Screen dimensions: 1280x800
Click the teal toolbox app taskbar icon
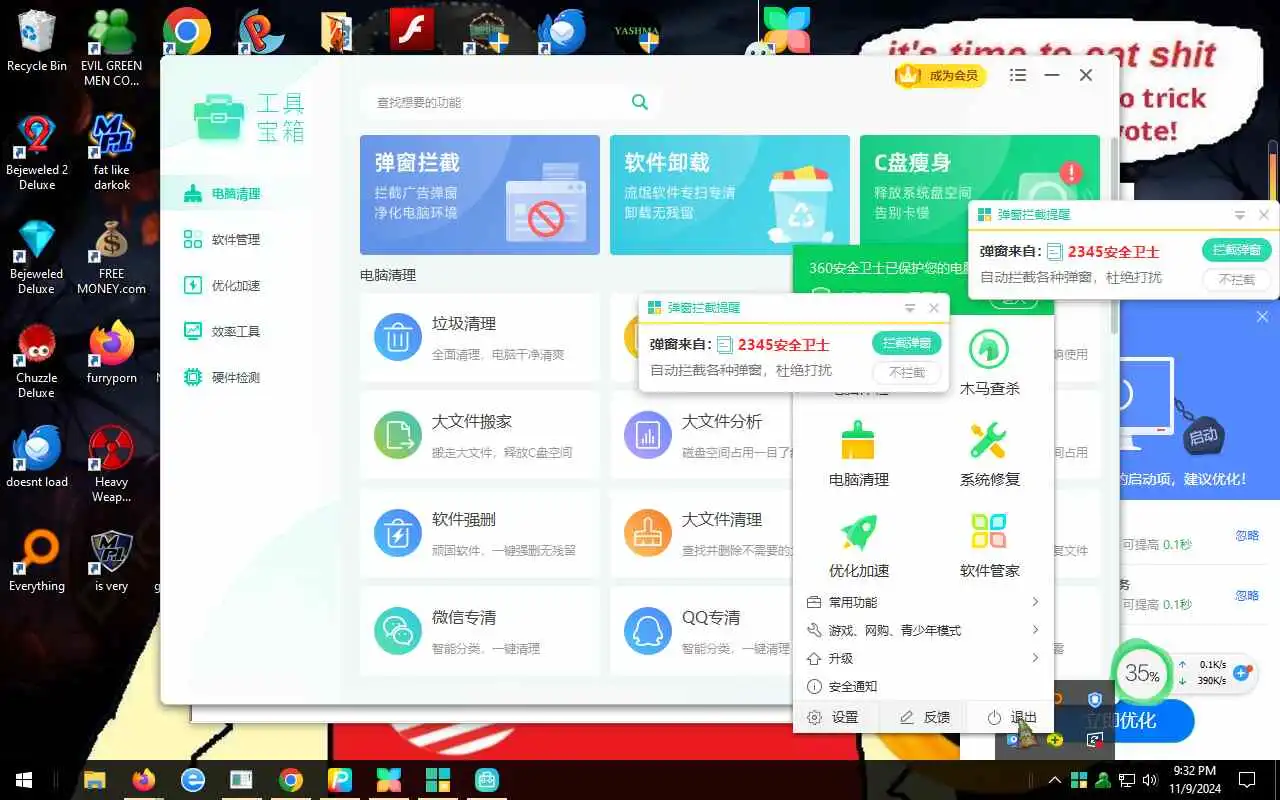click(x=487, y=780)
